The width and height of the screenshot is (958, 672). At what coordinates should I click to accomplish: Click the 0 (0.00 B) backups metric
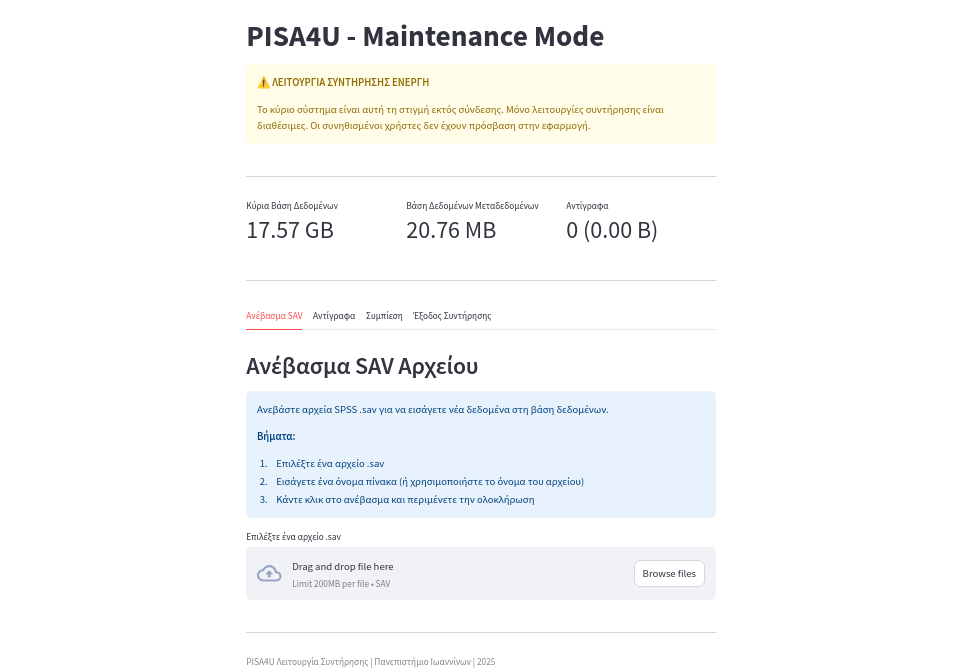tap(612, 230)
